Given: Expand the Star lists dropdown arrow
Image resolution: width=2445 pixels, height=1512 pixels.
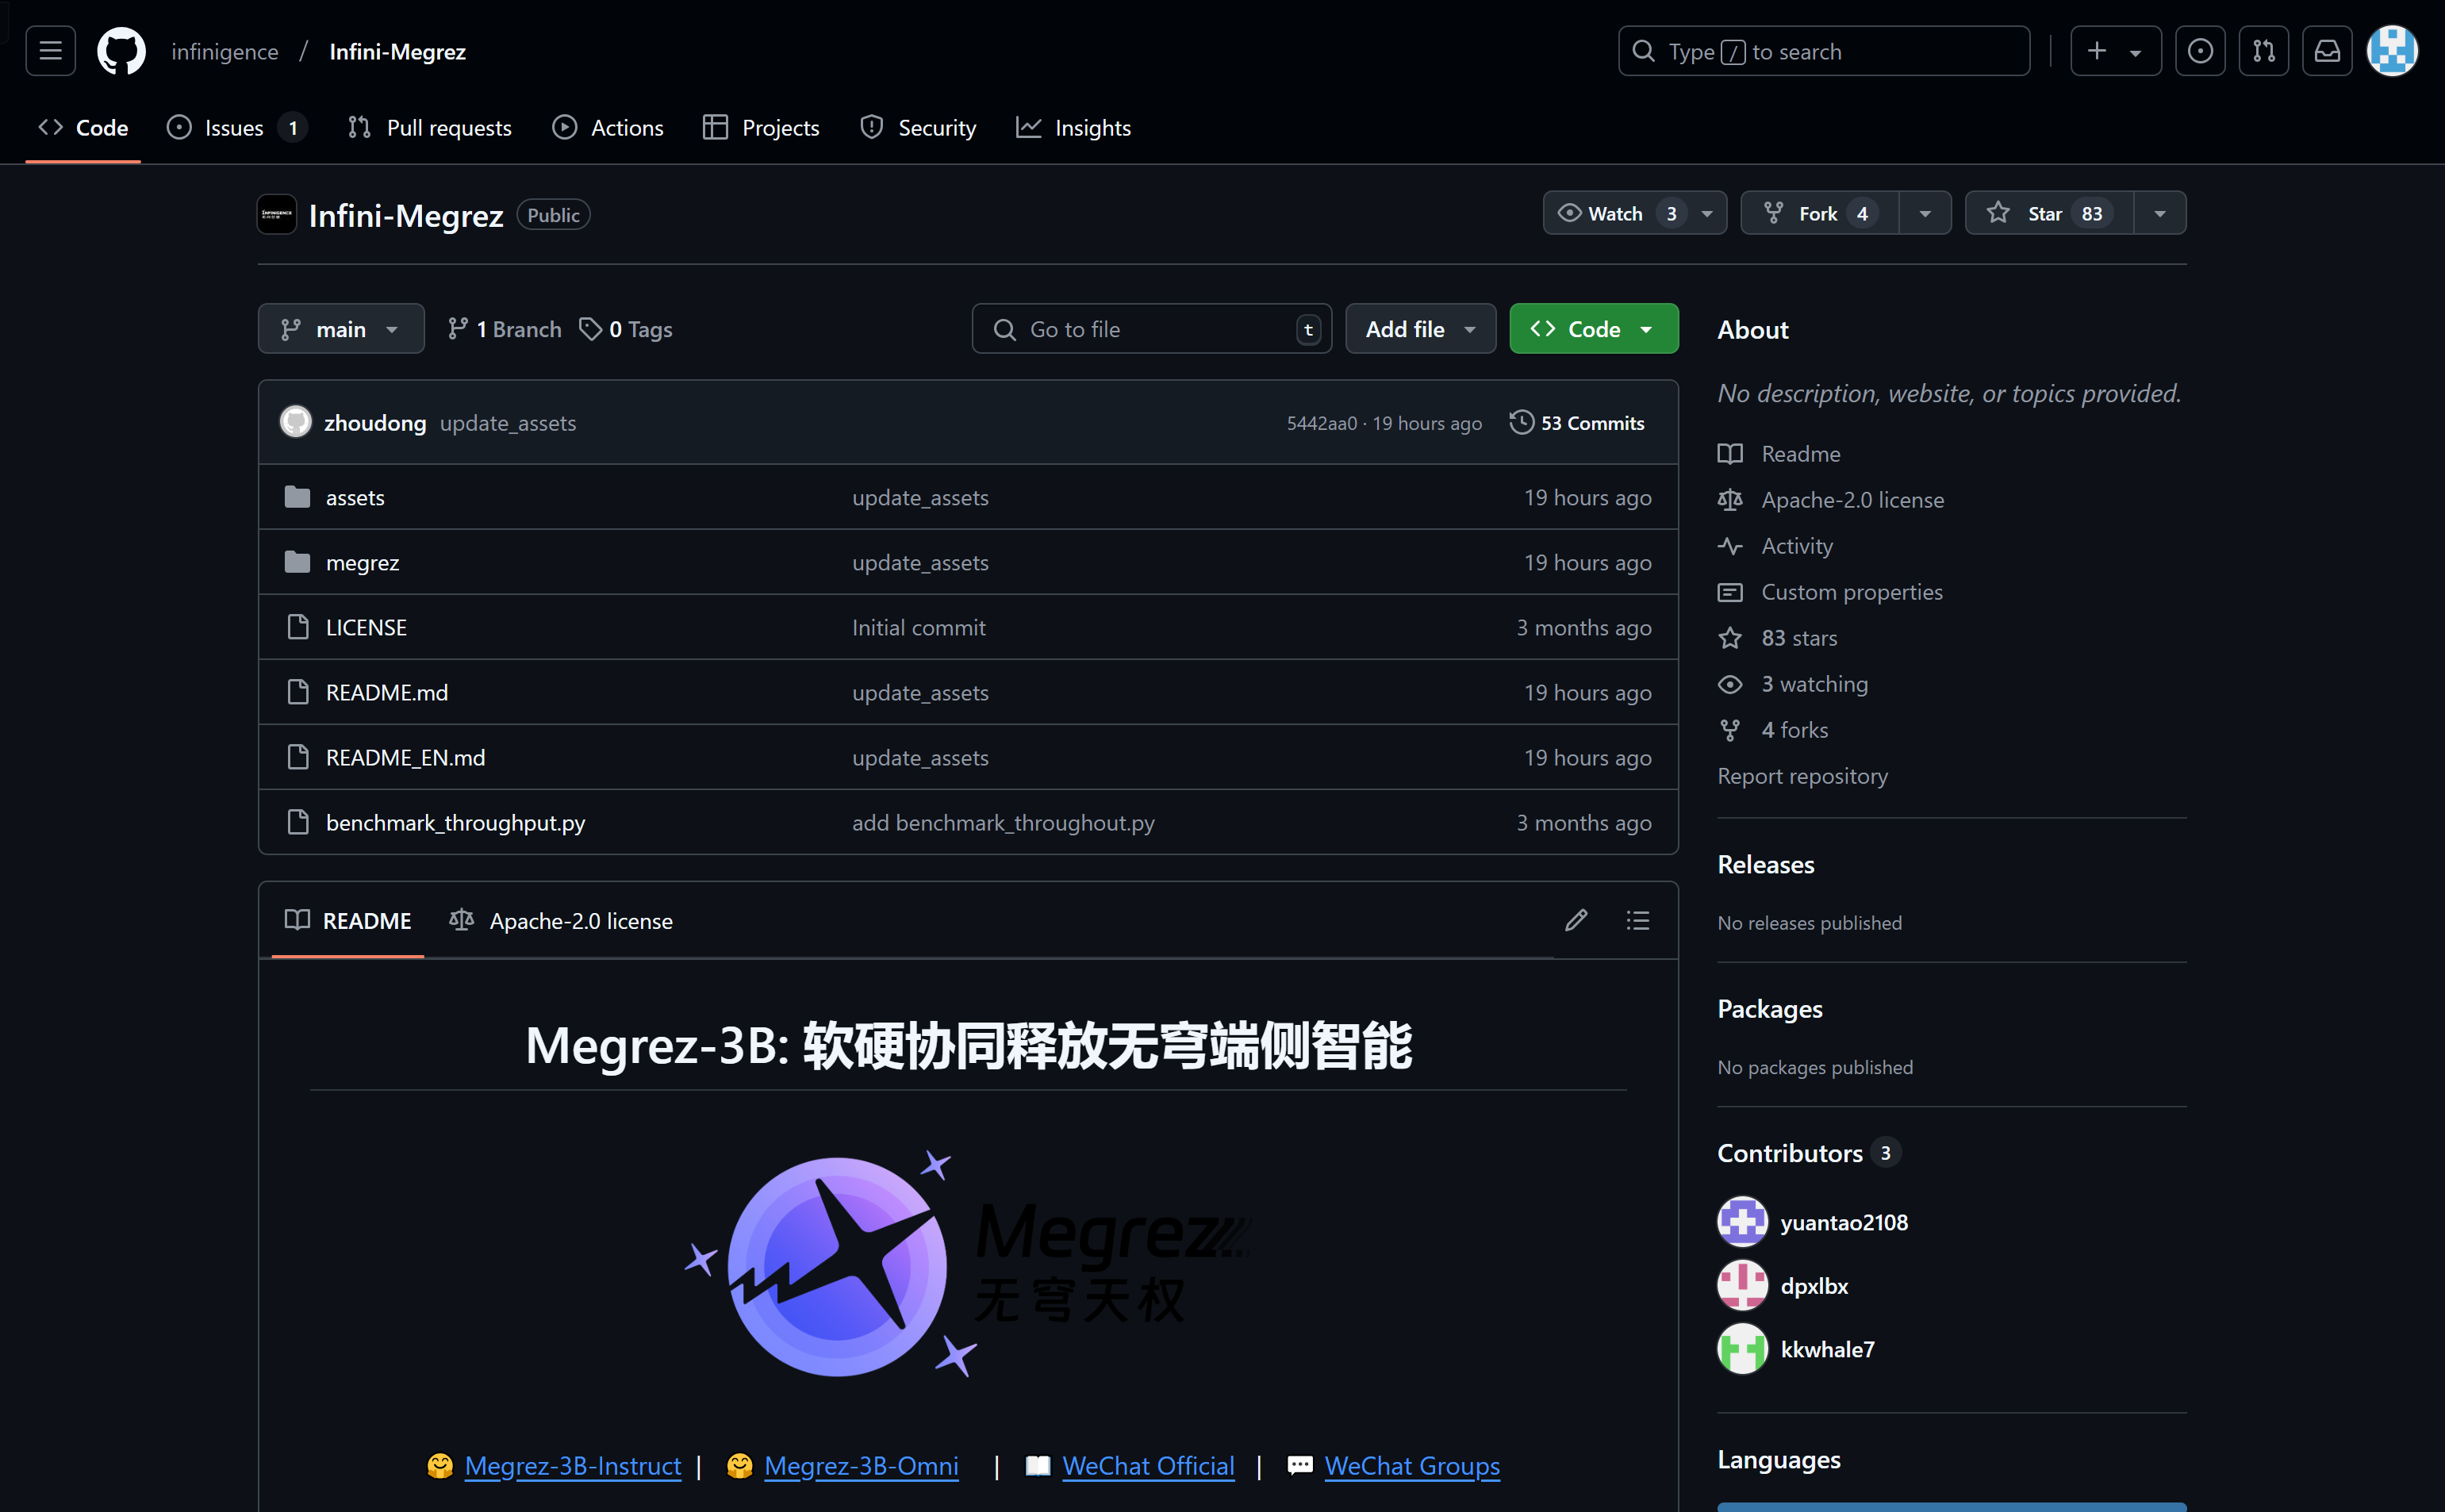Looking at the screenshot, I should [x=2160, y=213].
